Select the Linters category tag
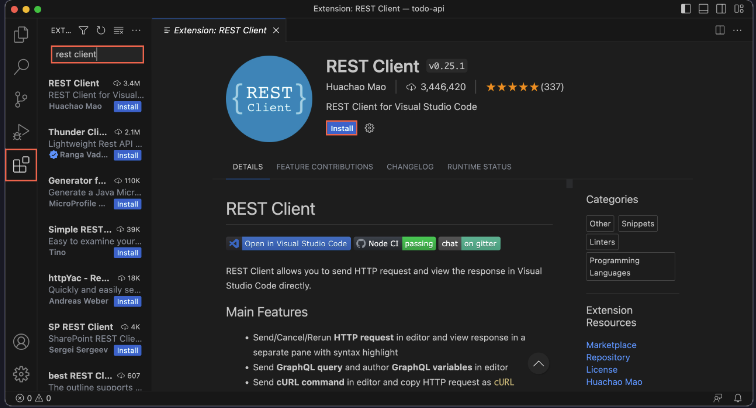 (x=602, y=242)
